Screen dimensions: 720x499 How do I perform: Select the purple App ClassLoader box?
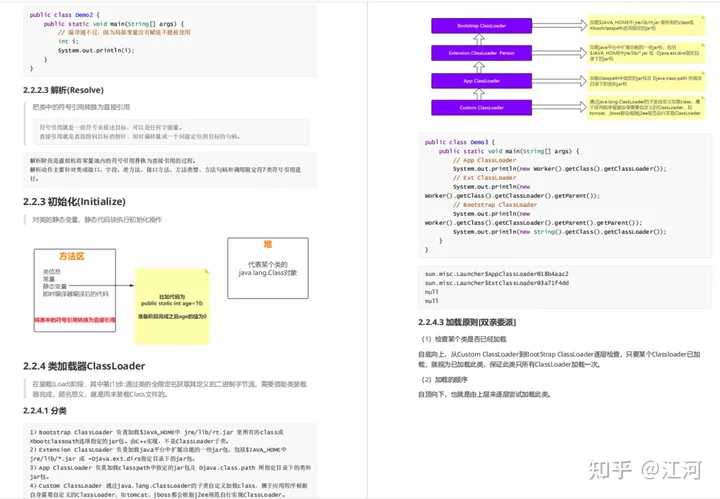click(481, 81)
